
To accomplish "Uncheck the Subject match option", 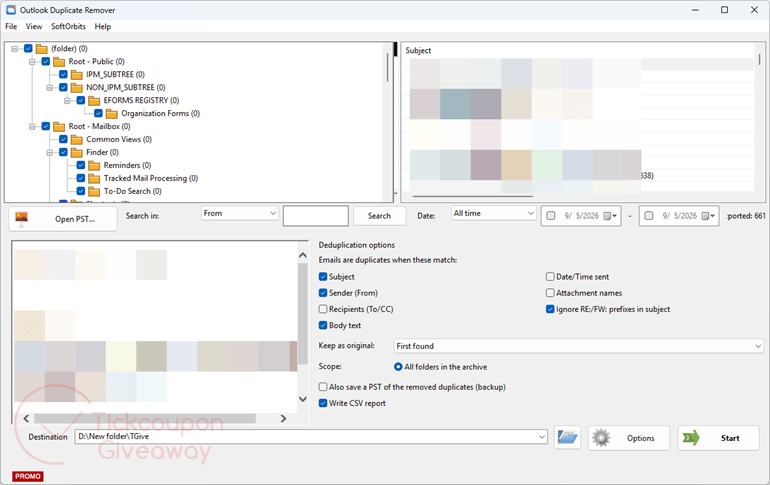I will pyautogui.click(x=323, y=277).
